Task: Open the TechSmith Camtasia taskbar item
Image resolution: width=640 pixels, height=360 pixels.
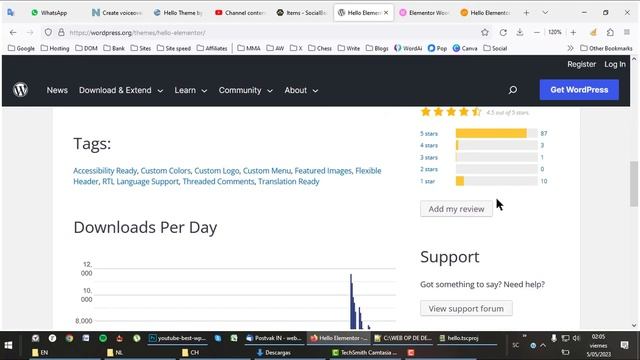Action: click(364, 352)
